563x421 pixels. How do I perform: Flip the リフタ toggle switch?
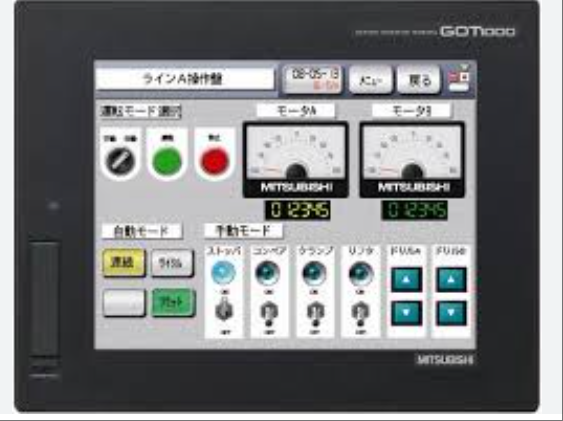click(x=360, y=312)
